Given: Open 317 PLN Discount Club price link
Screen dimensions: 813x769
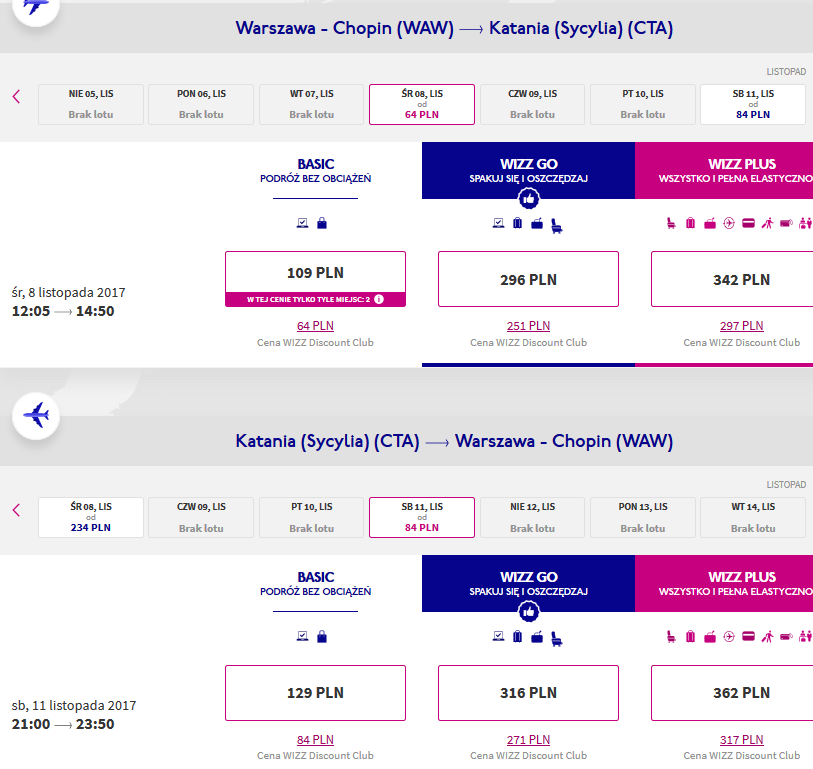Looking at the screenshot, I should [x=741, y=739].
